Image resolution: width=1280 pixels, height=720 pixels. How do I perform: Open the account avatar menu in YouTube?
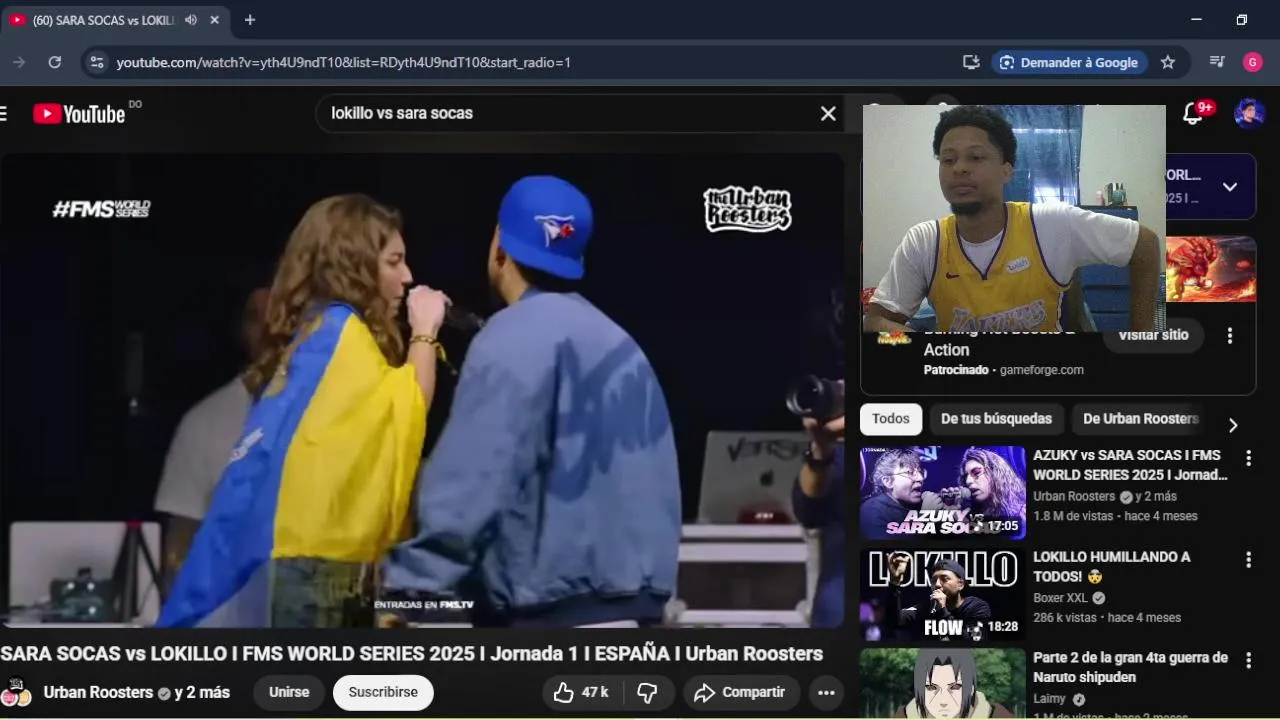pyautogui.click(x=1249, y=113)
